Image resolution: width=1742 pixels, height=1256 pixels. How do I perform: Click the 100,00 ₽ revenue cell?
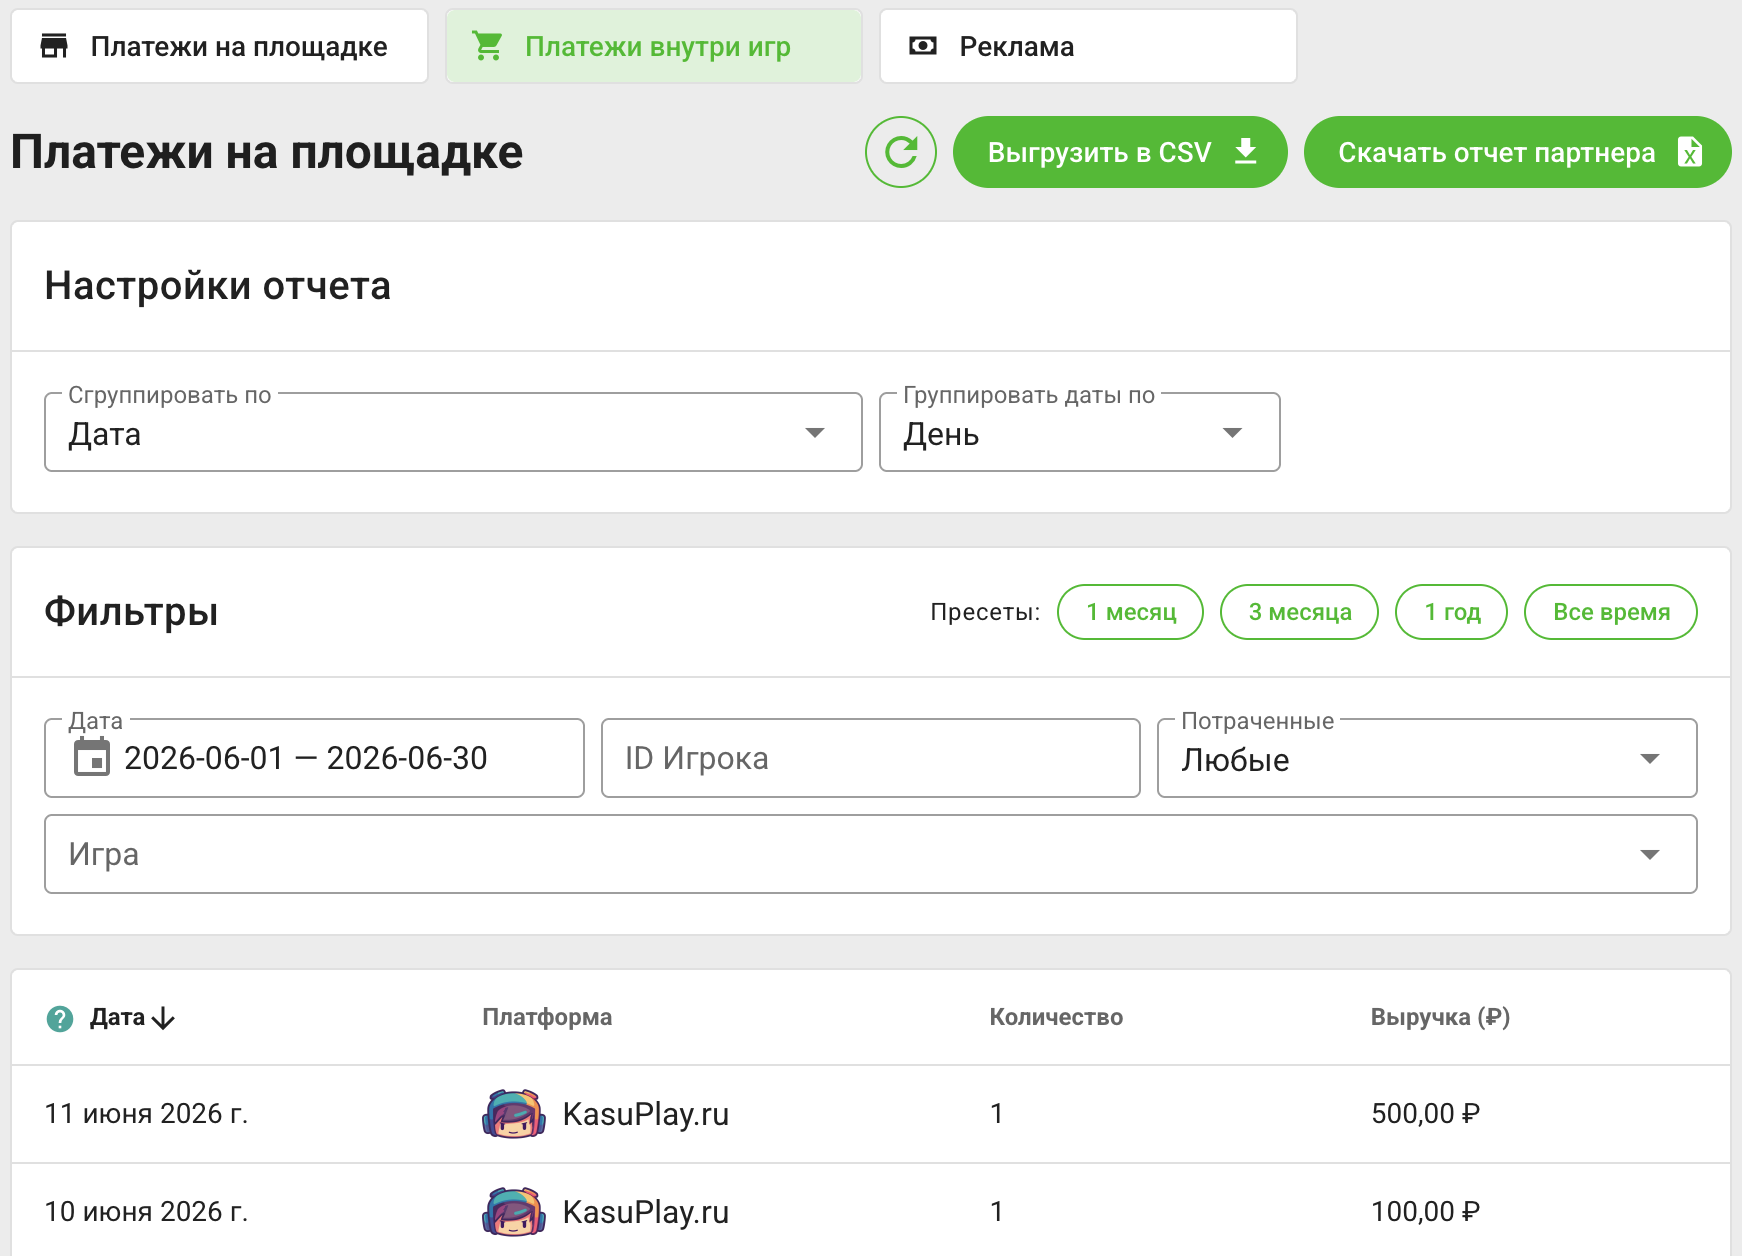point(1425,1211)
